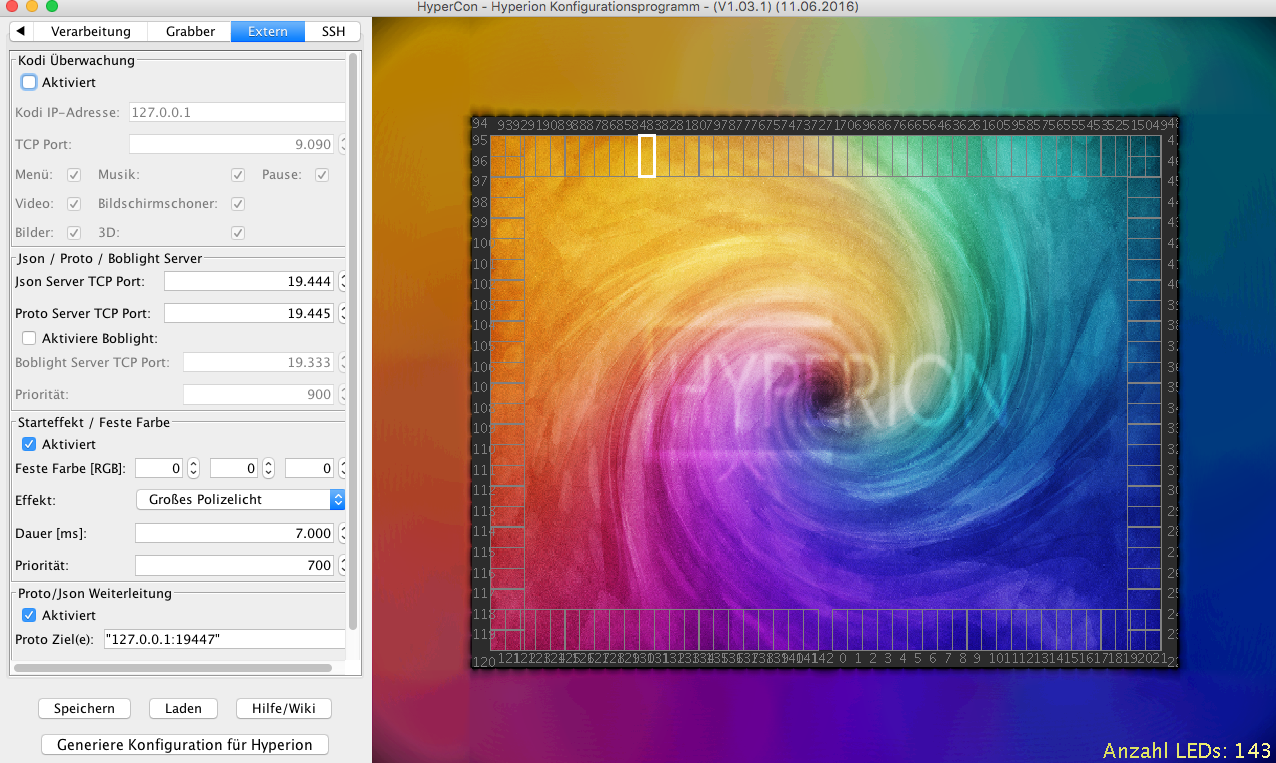
Task: Click the red Feste Farbe value stepper
Action: 194,468
